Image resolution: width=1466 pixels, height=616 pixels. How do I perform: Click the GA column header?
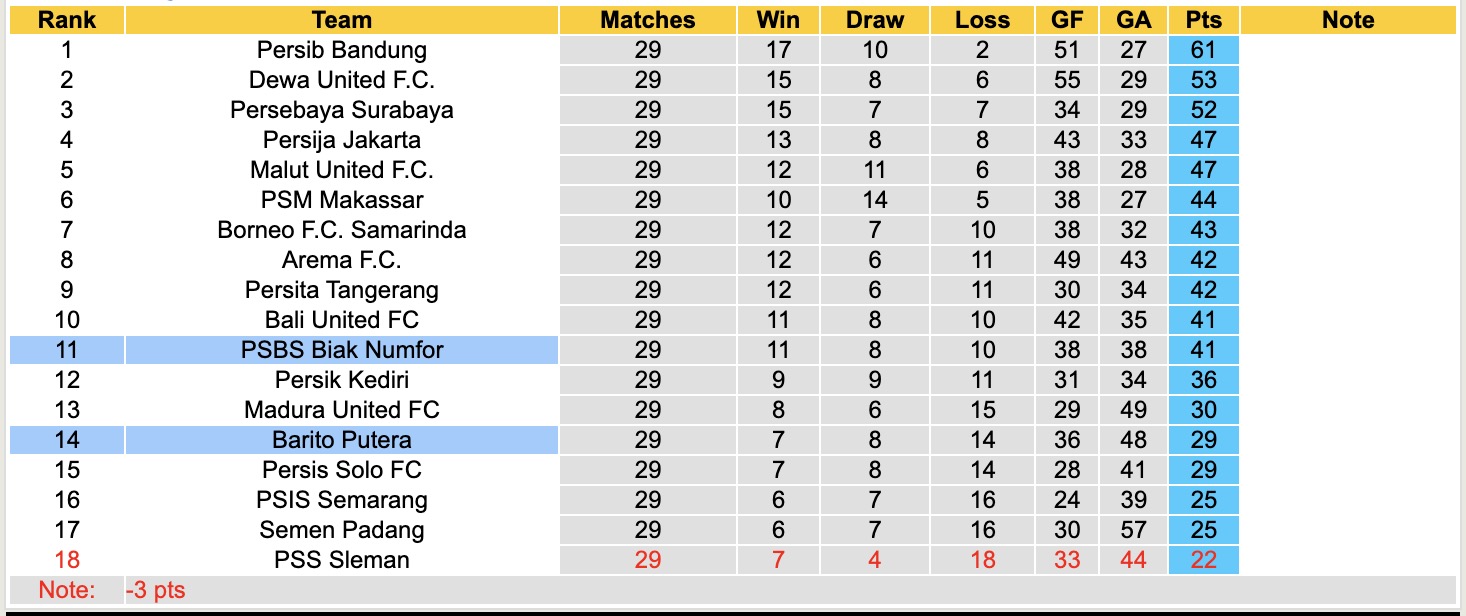[x=1133, y=20]
